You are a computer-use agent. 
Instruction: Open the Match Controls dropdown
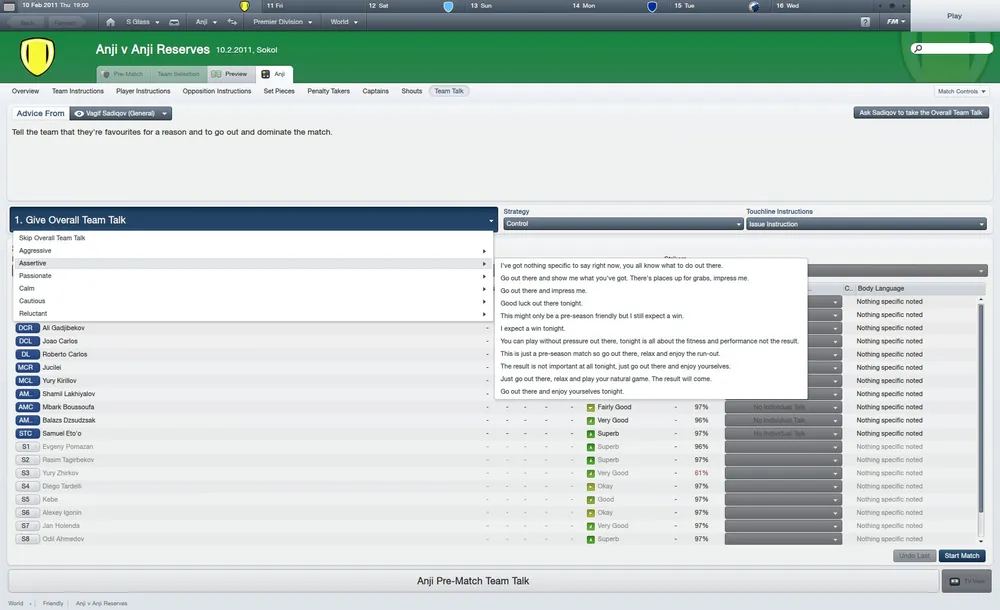click(x=961, y=91)
